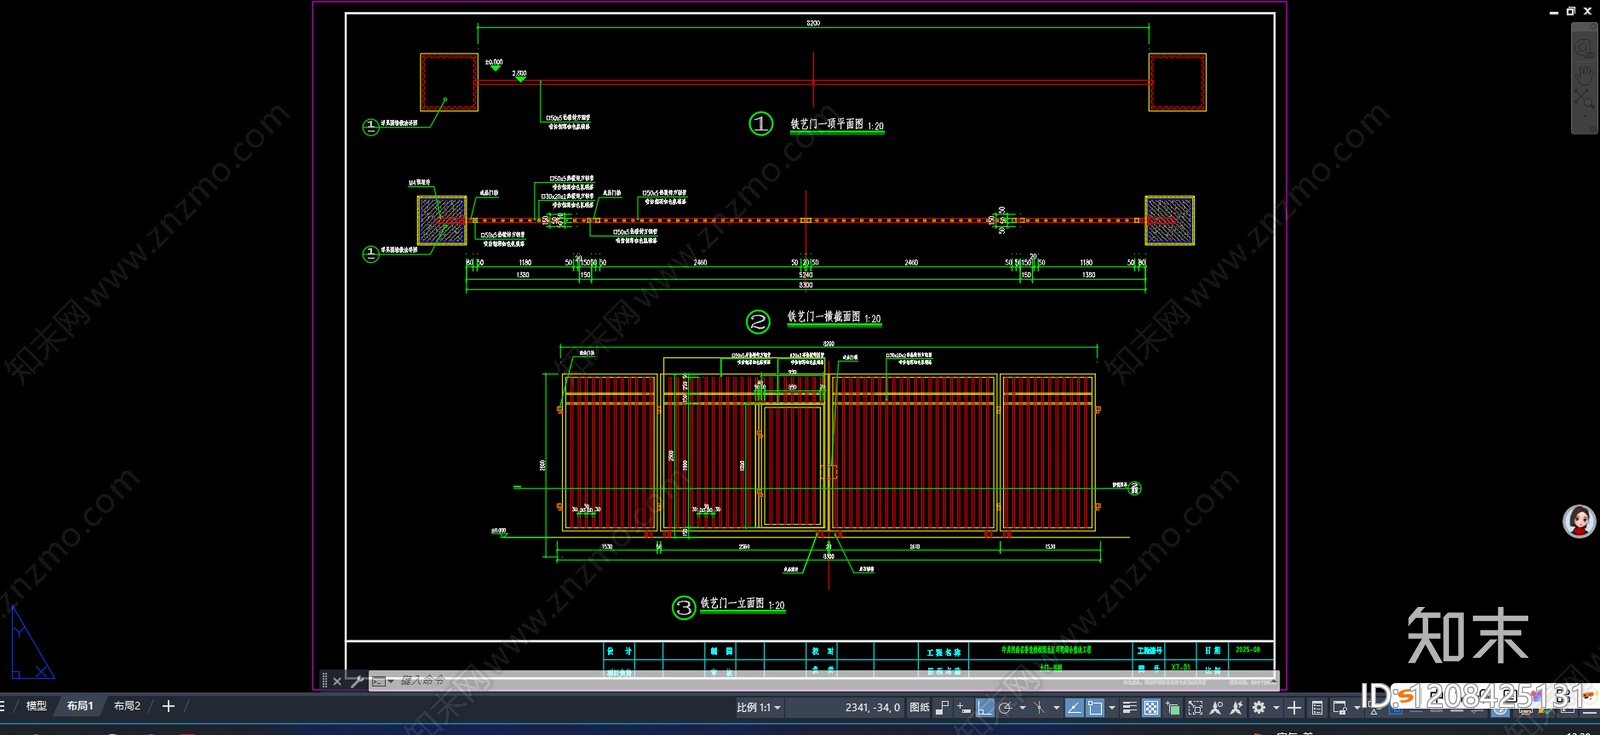Click annotation visibility icon in status bar
Viewport: 1600px width, 735px height.
[x=1216, y=707]
